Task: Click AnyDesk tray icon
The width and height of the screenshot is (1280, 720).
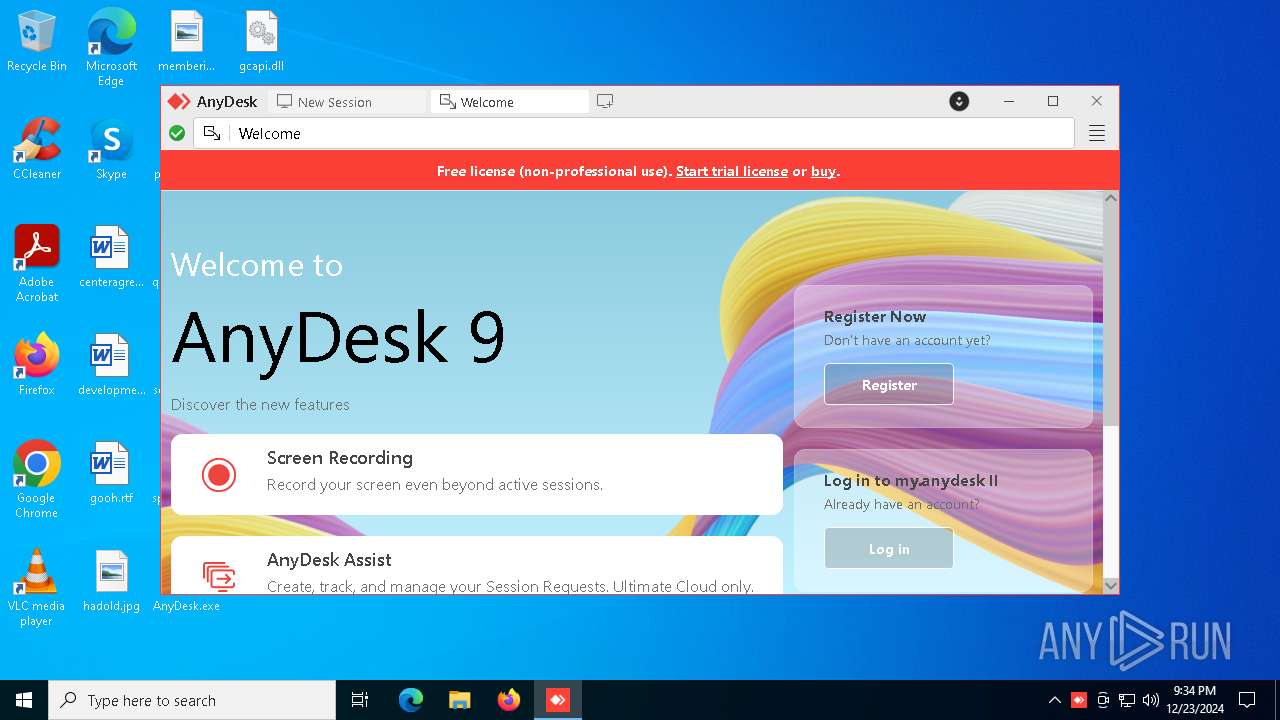Action: pos(1079,700)
